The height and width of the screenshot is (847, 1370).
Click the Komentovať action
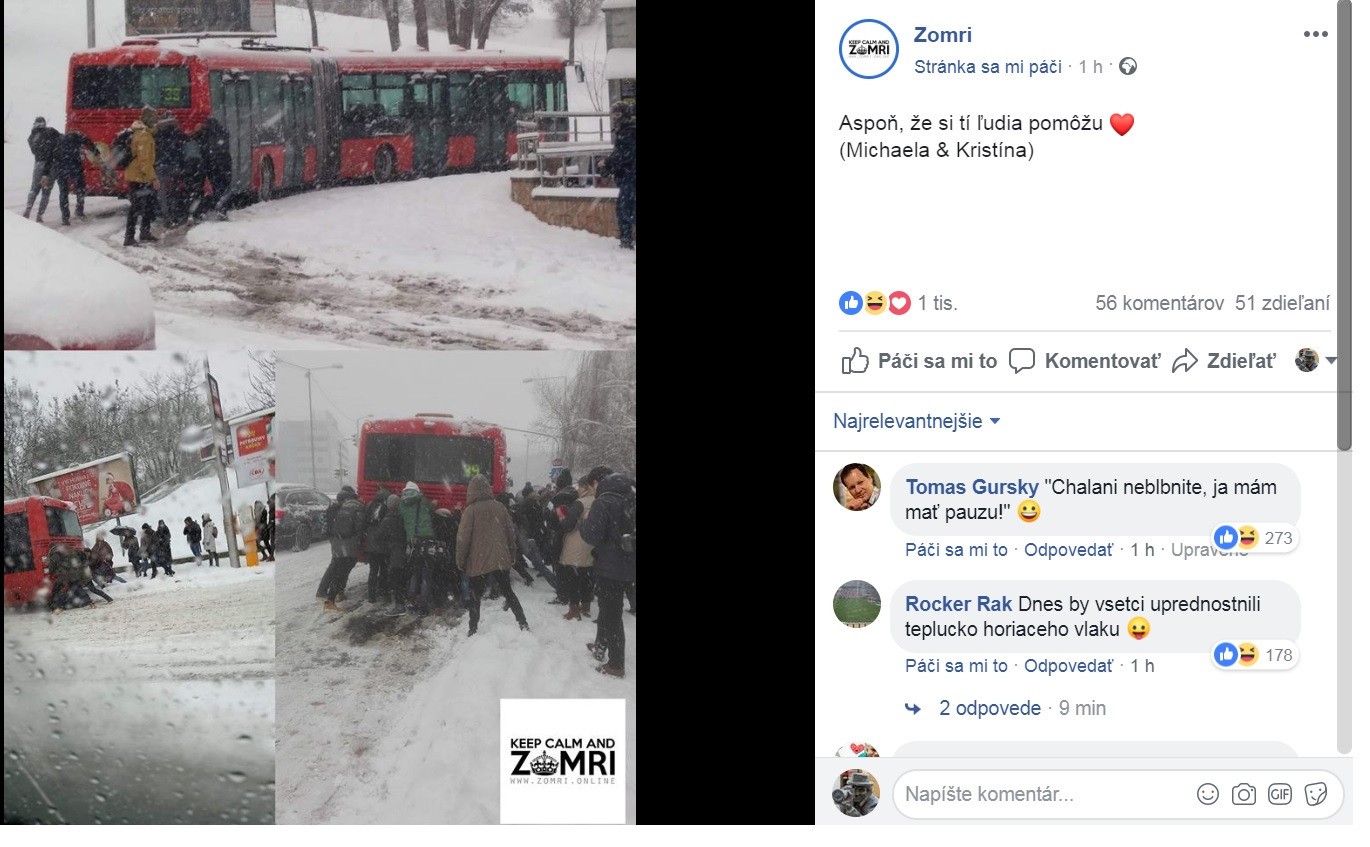click(x=1085, y=361)
